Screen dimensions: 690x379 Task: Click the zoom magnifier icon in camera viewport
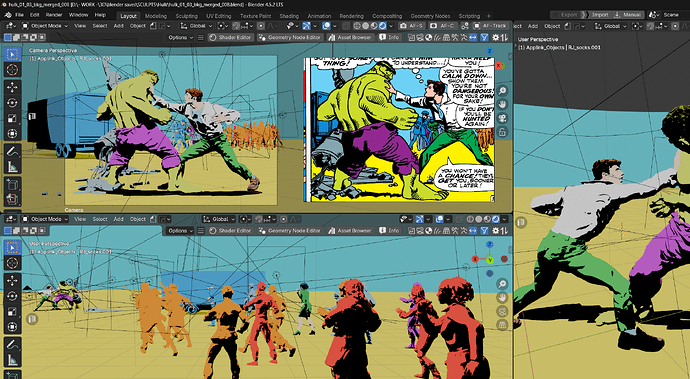[x=502, y=91]
